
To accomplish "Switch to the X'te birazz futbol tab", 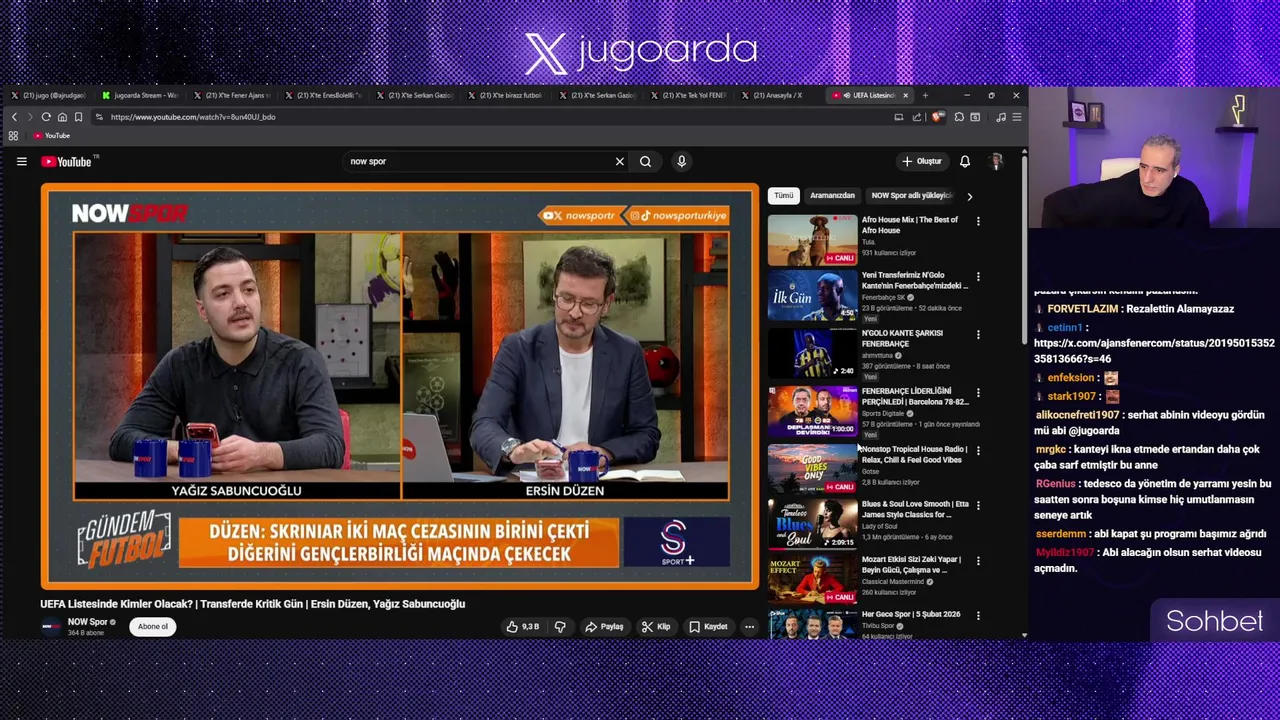I will [506, 95].
